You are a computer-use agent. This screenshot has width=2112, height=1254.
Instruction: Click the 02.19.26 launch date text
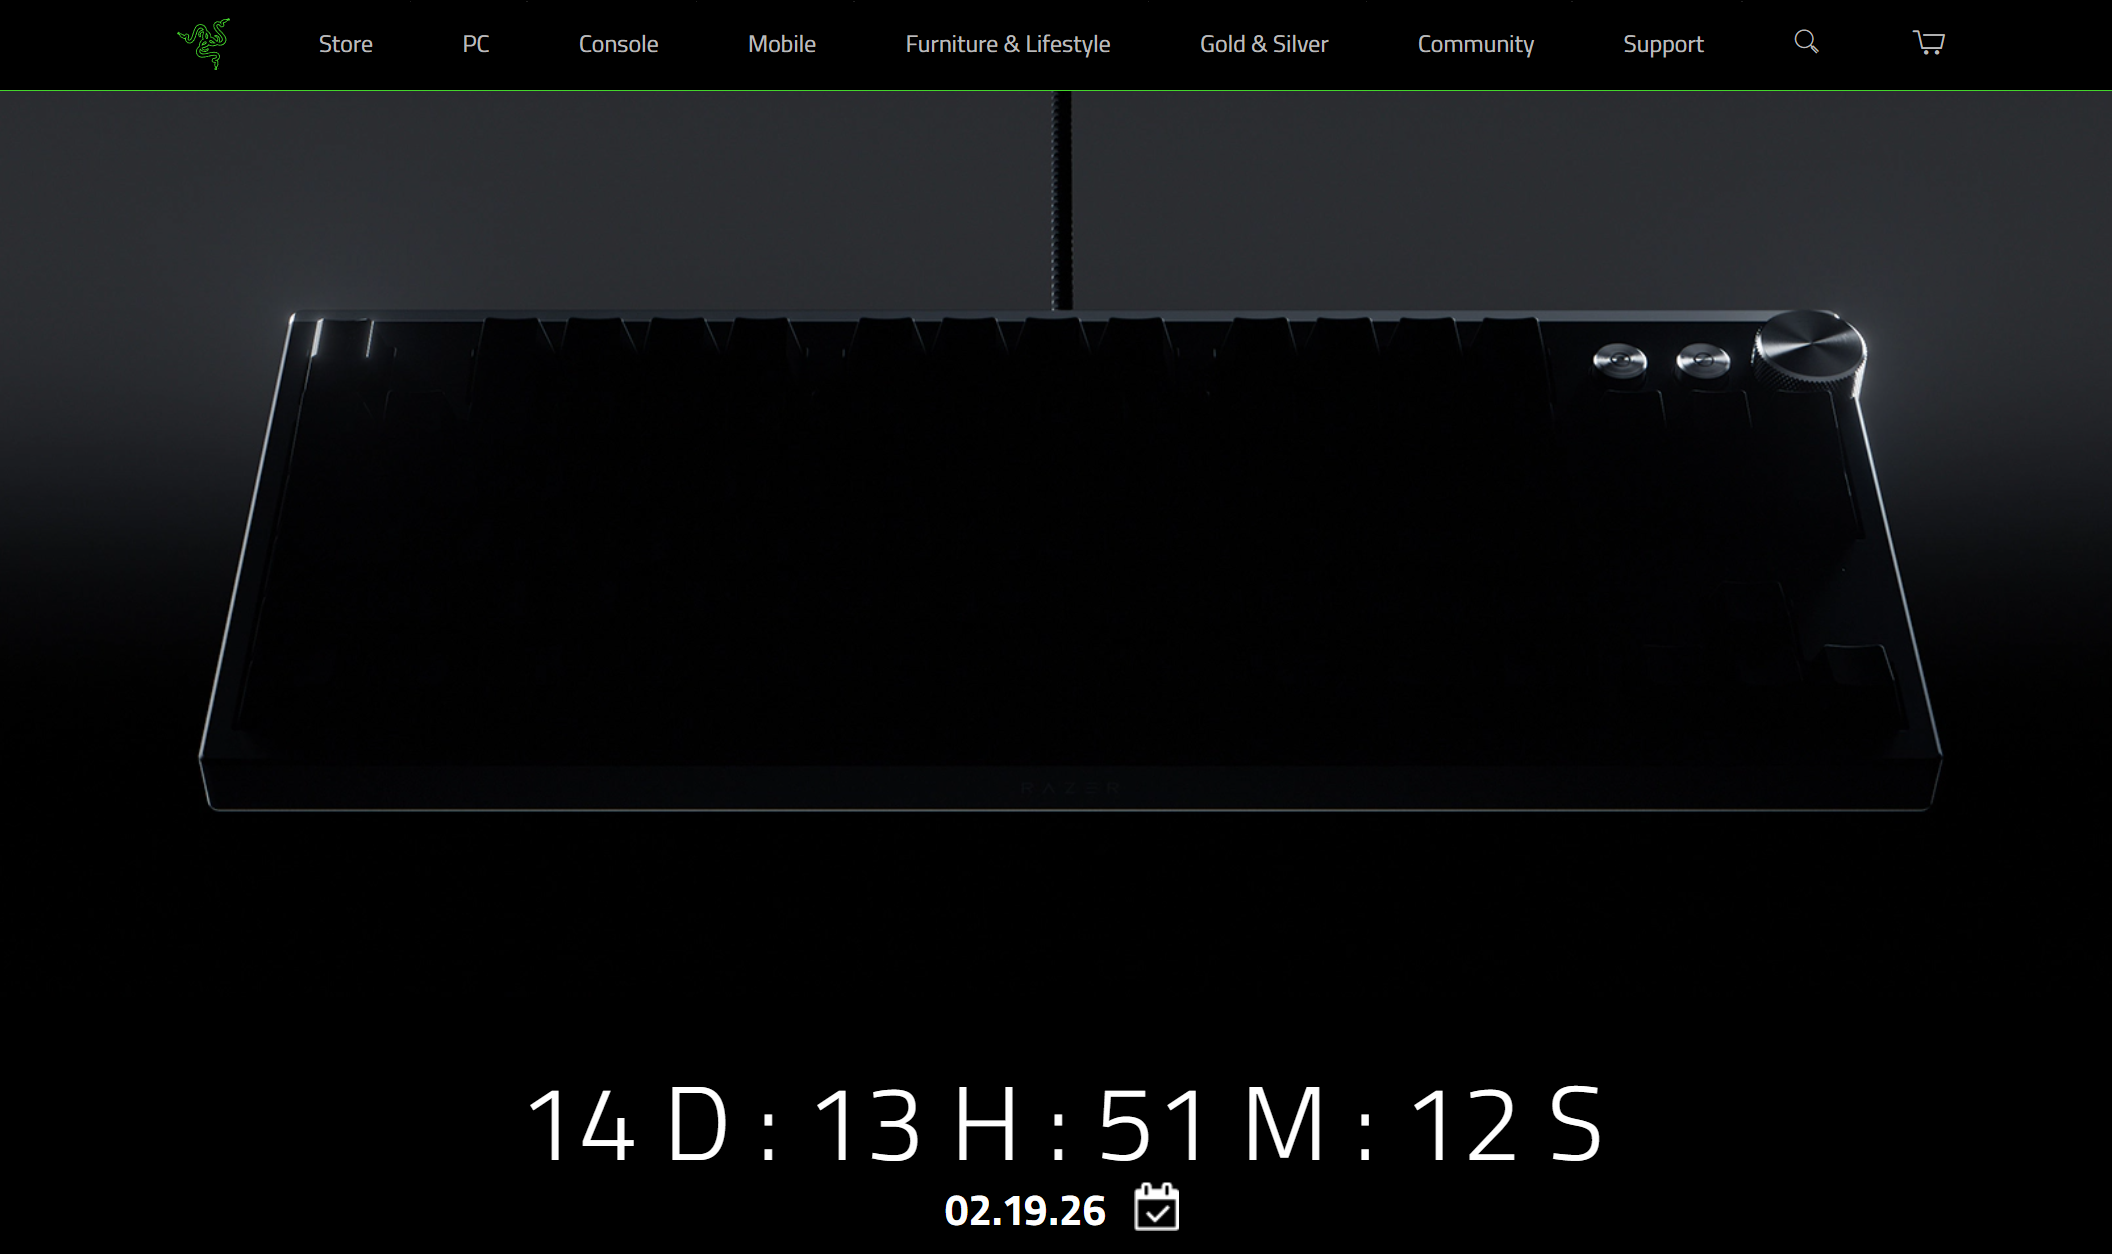click(1025, 1211)
